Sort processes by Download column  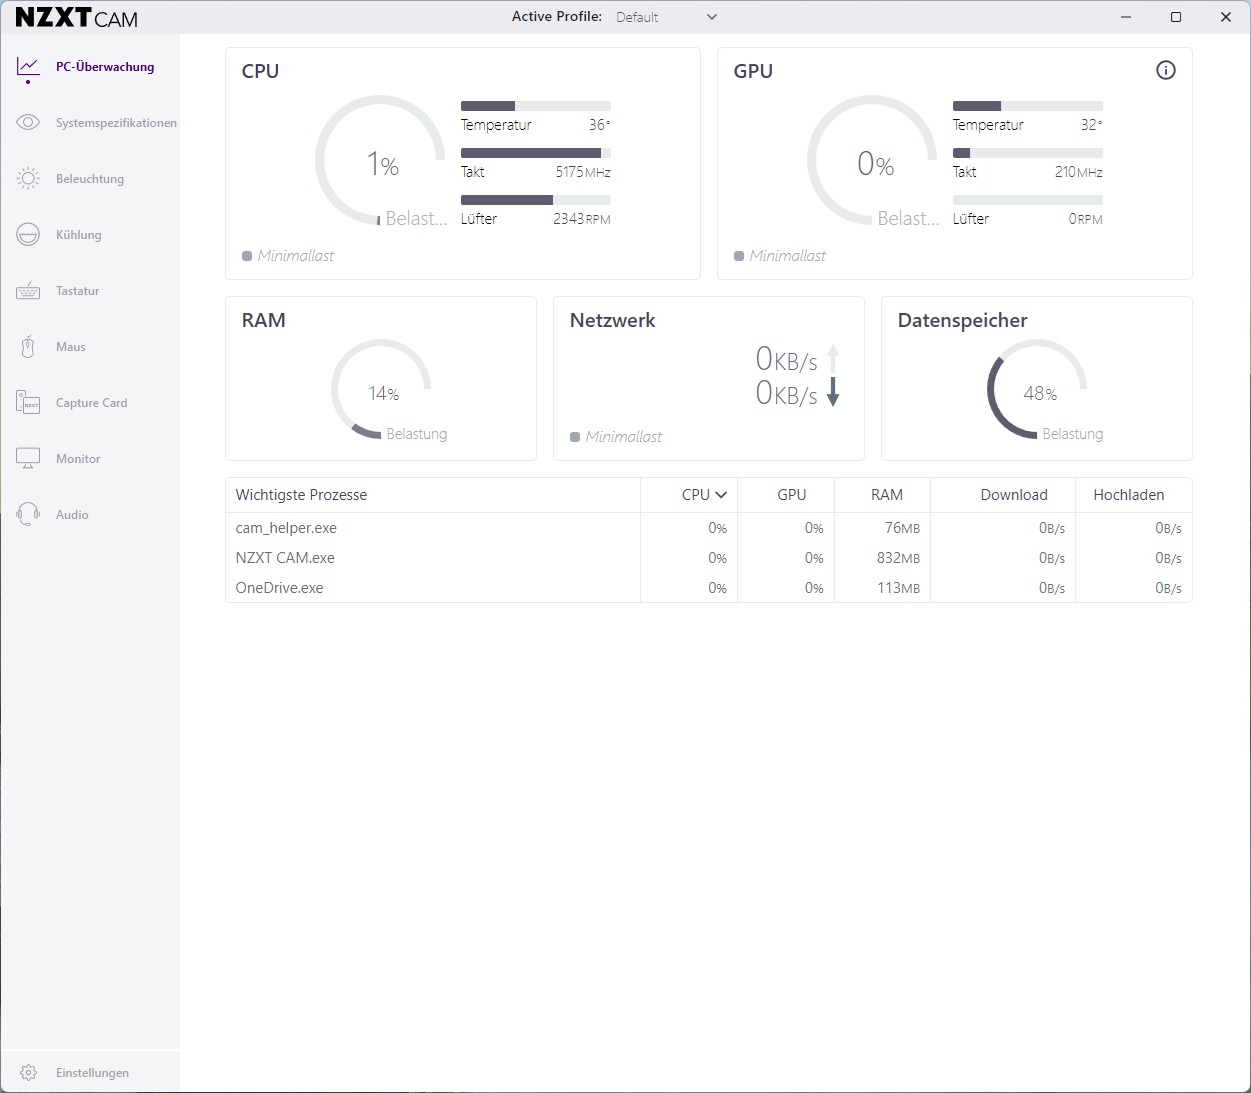point(1014,495)
